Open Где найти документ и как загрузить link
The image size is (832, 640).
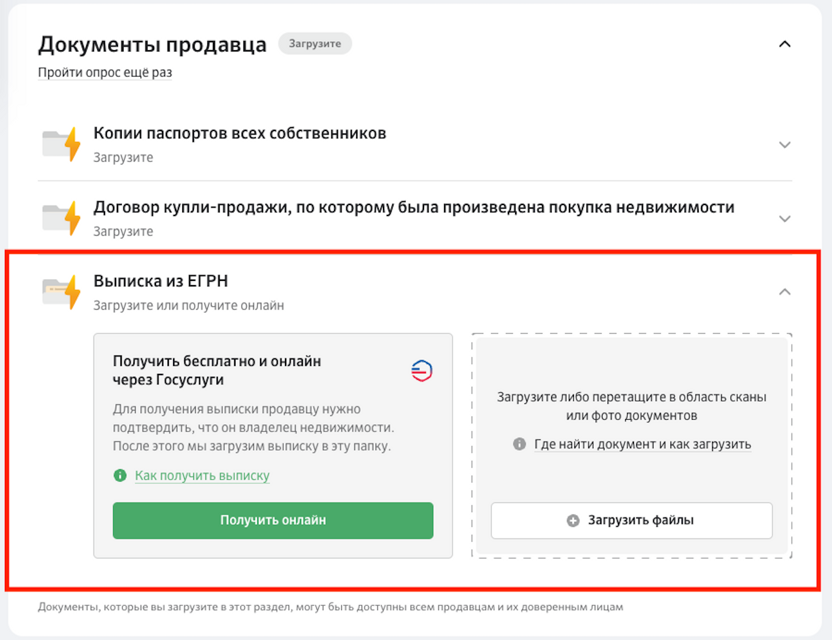pyautogui.click(x=643, y=444)
